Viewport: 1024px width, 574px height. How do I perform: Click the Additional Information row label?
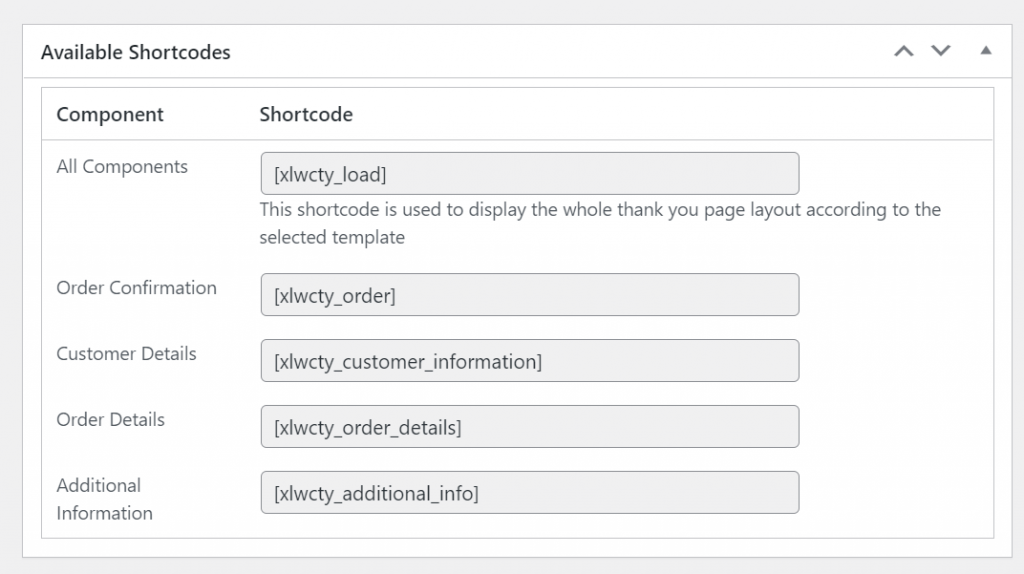[x=104, y=499]
